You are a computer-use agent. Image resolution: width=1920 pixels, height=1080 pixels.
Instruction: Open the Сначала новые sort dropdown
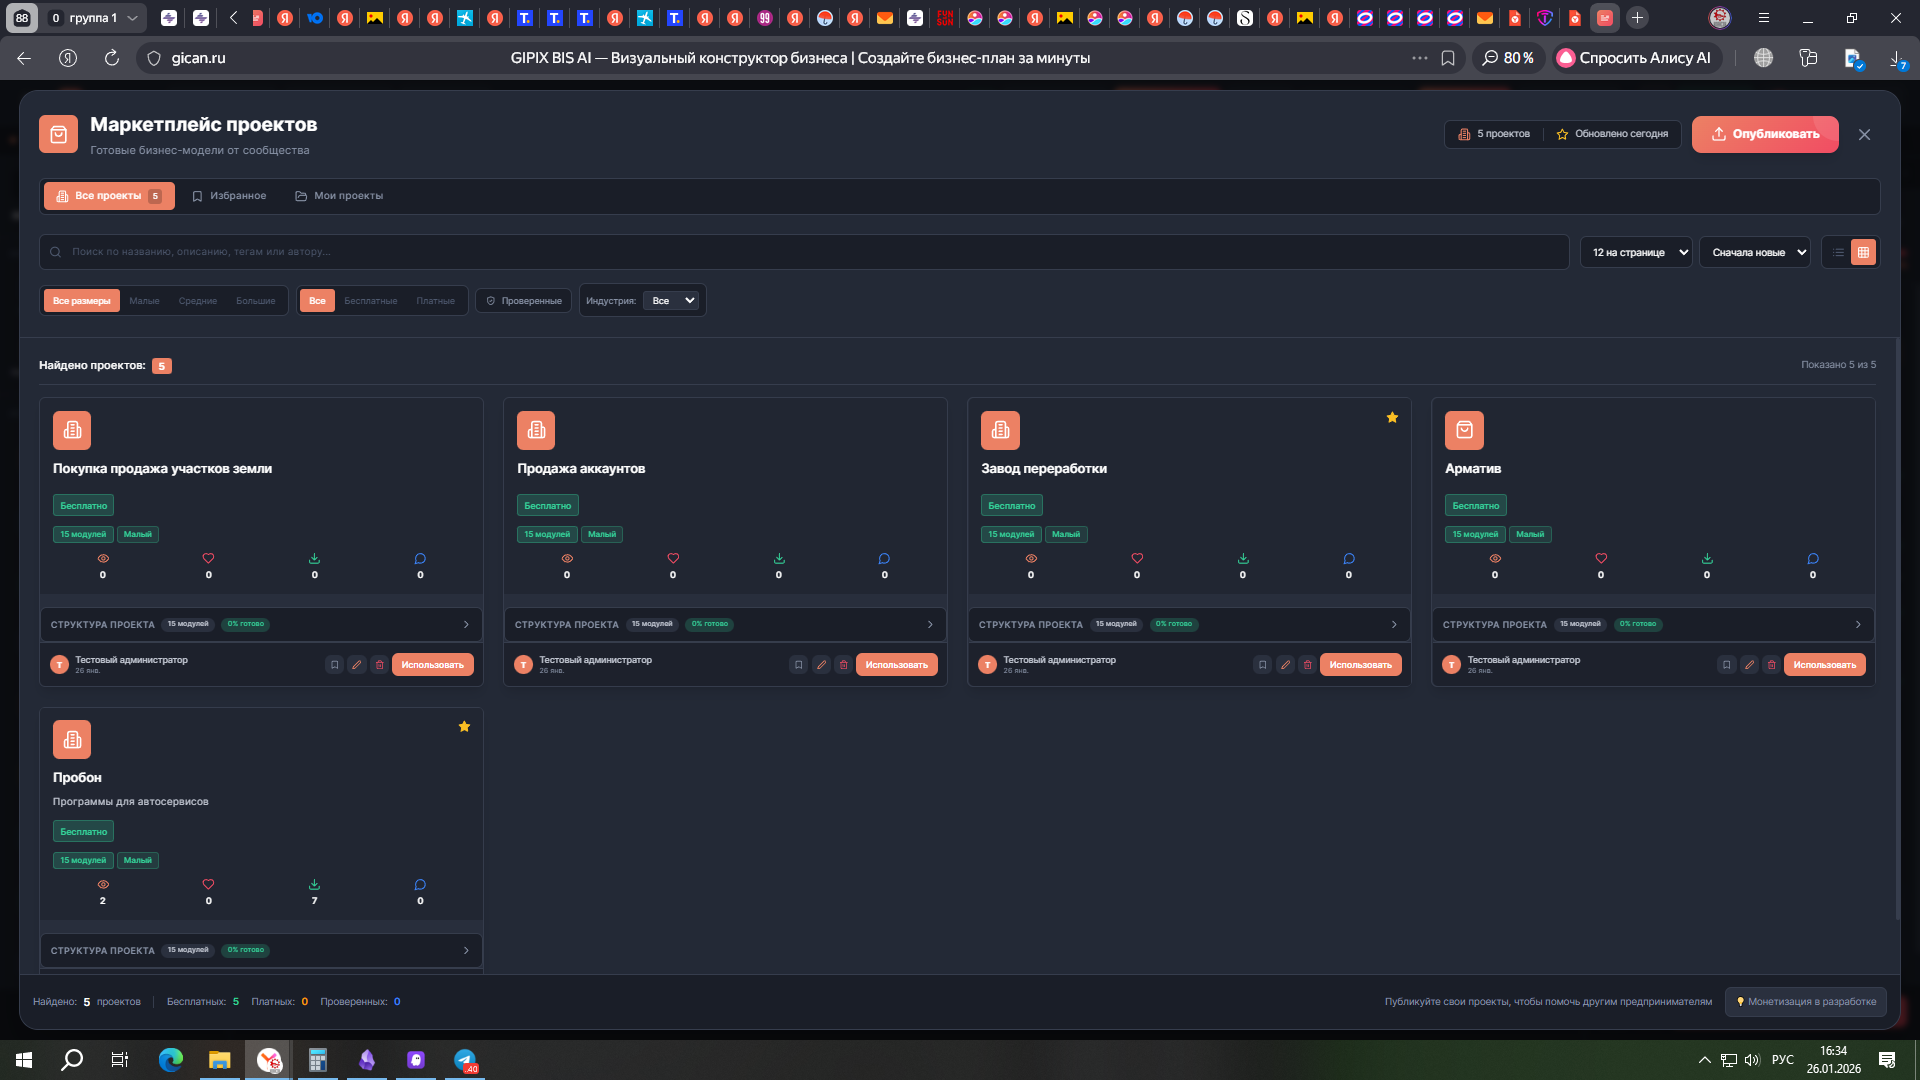click(x=1754, y=253)
